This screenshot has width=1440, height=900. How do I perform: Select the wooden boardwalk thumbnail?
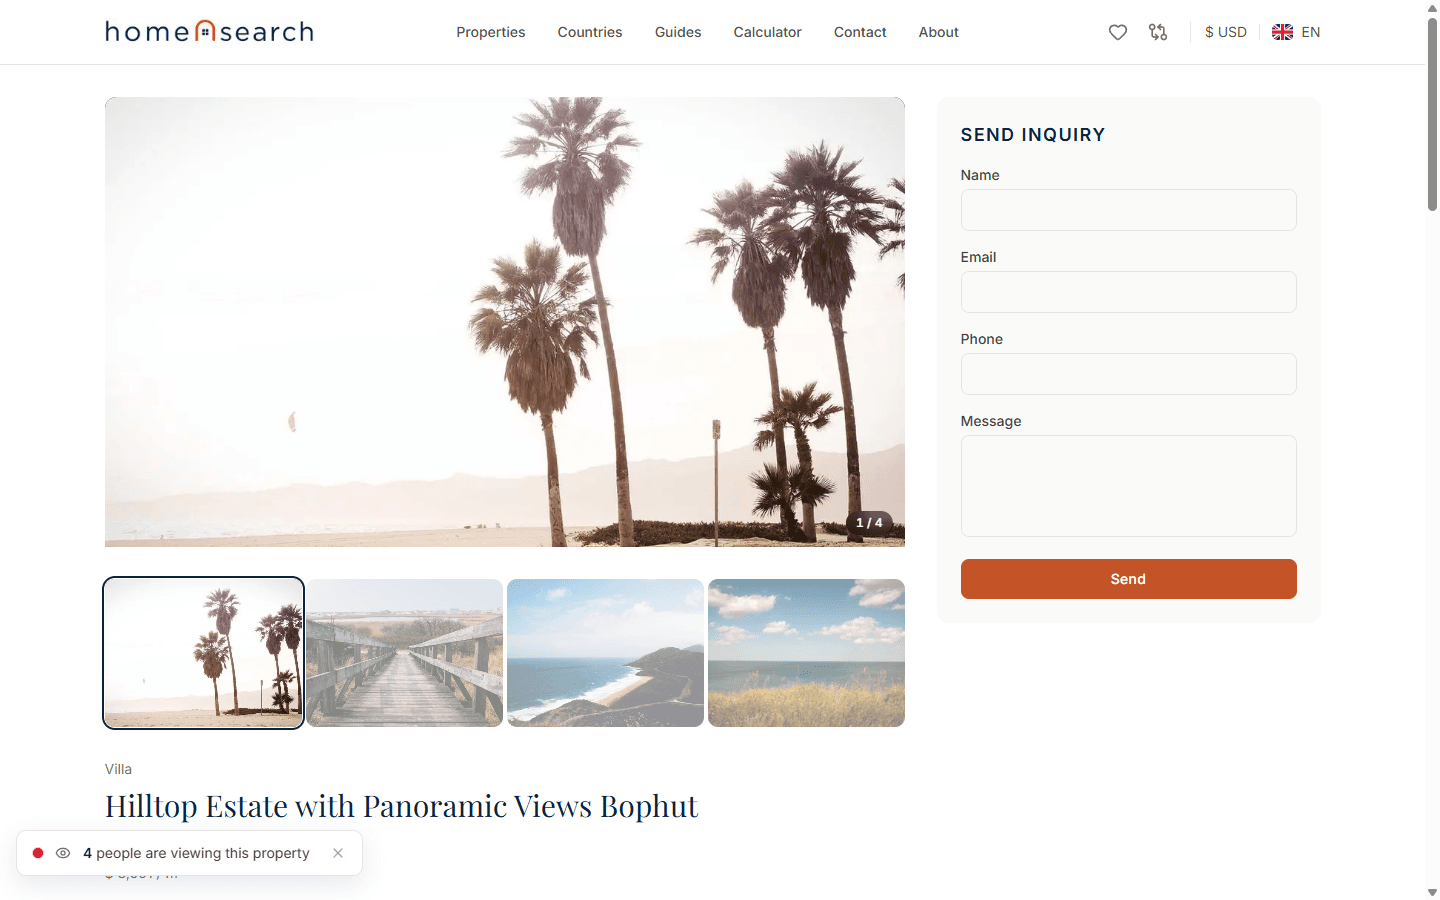404,653
